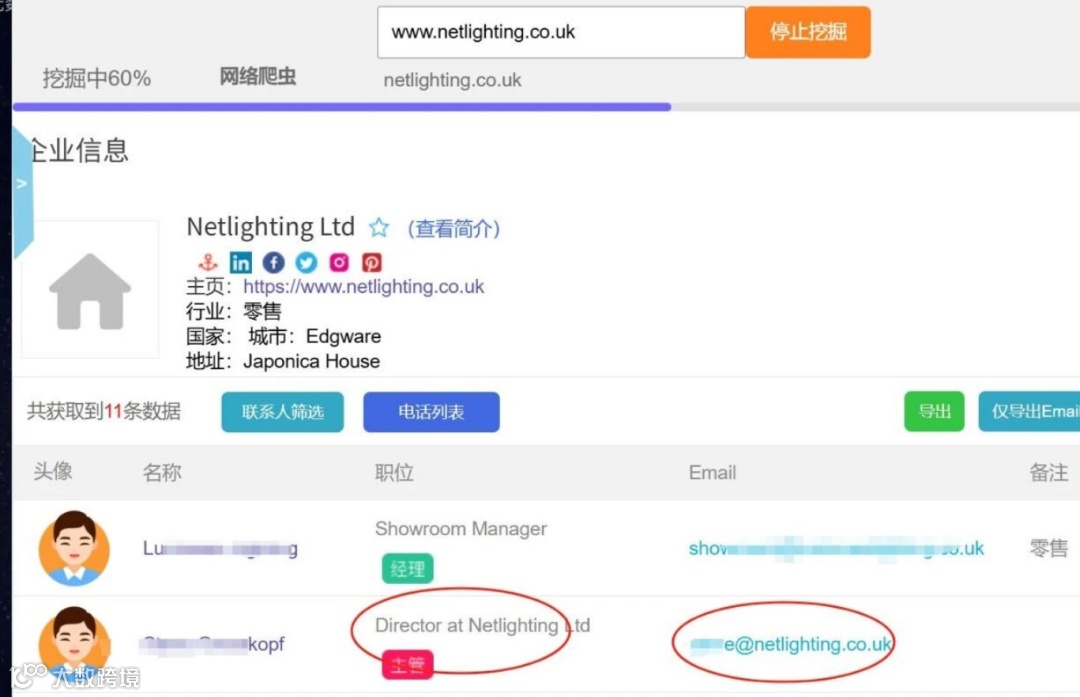Click the Director contact avatar
The image size is (1080, 697).
pyautogui.click(x=74, y=644)
